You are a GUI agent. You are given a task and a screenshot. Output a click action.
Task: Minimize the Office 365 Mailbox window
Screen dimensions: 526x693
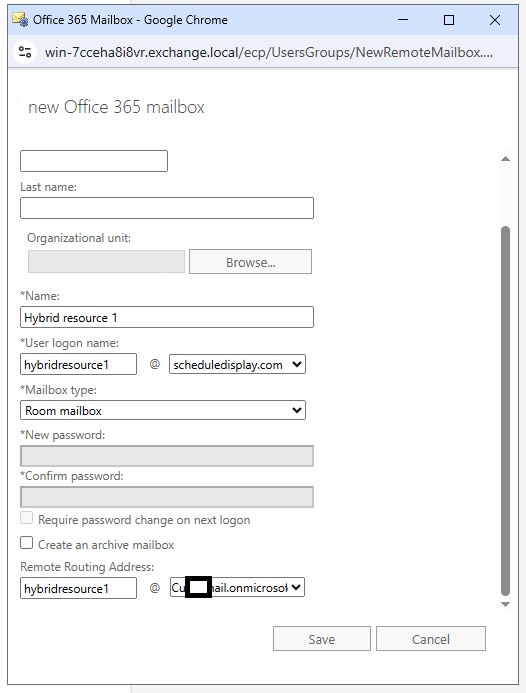point(403,19)
